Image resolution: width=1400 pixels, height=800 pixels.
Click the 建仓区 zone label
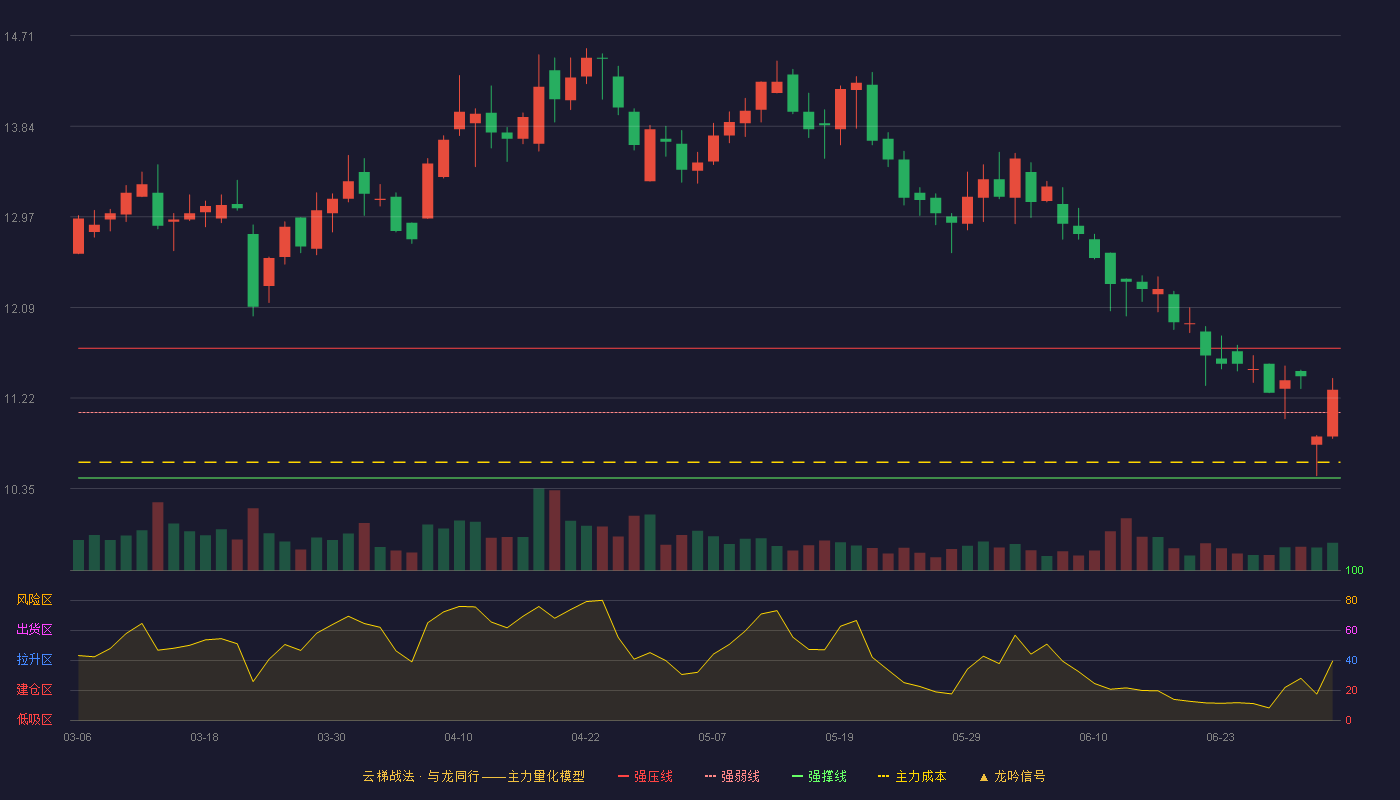34,690
